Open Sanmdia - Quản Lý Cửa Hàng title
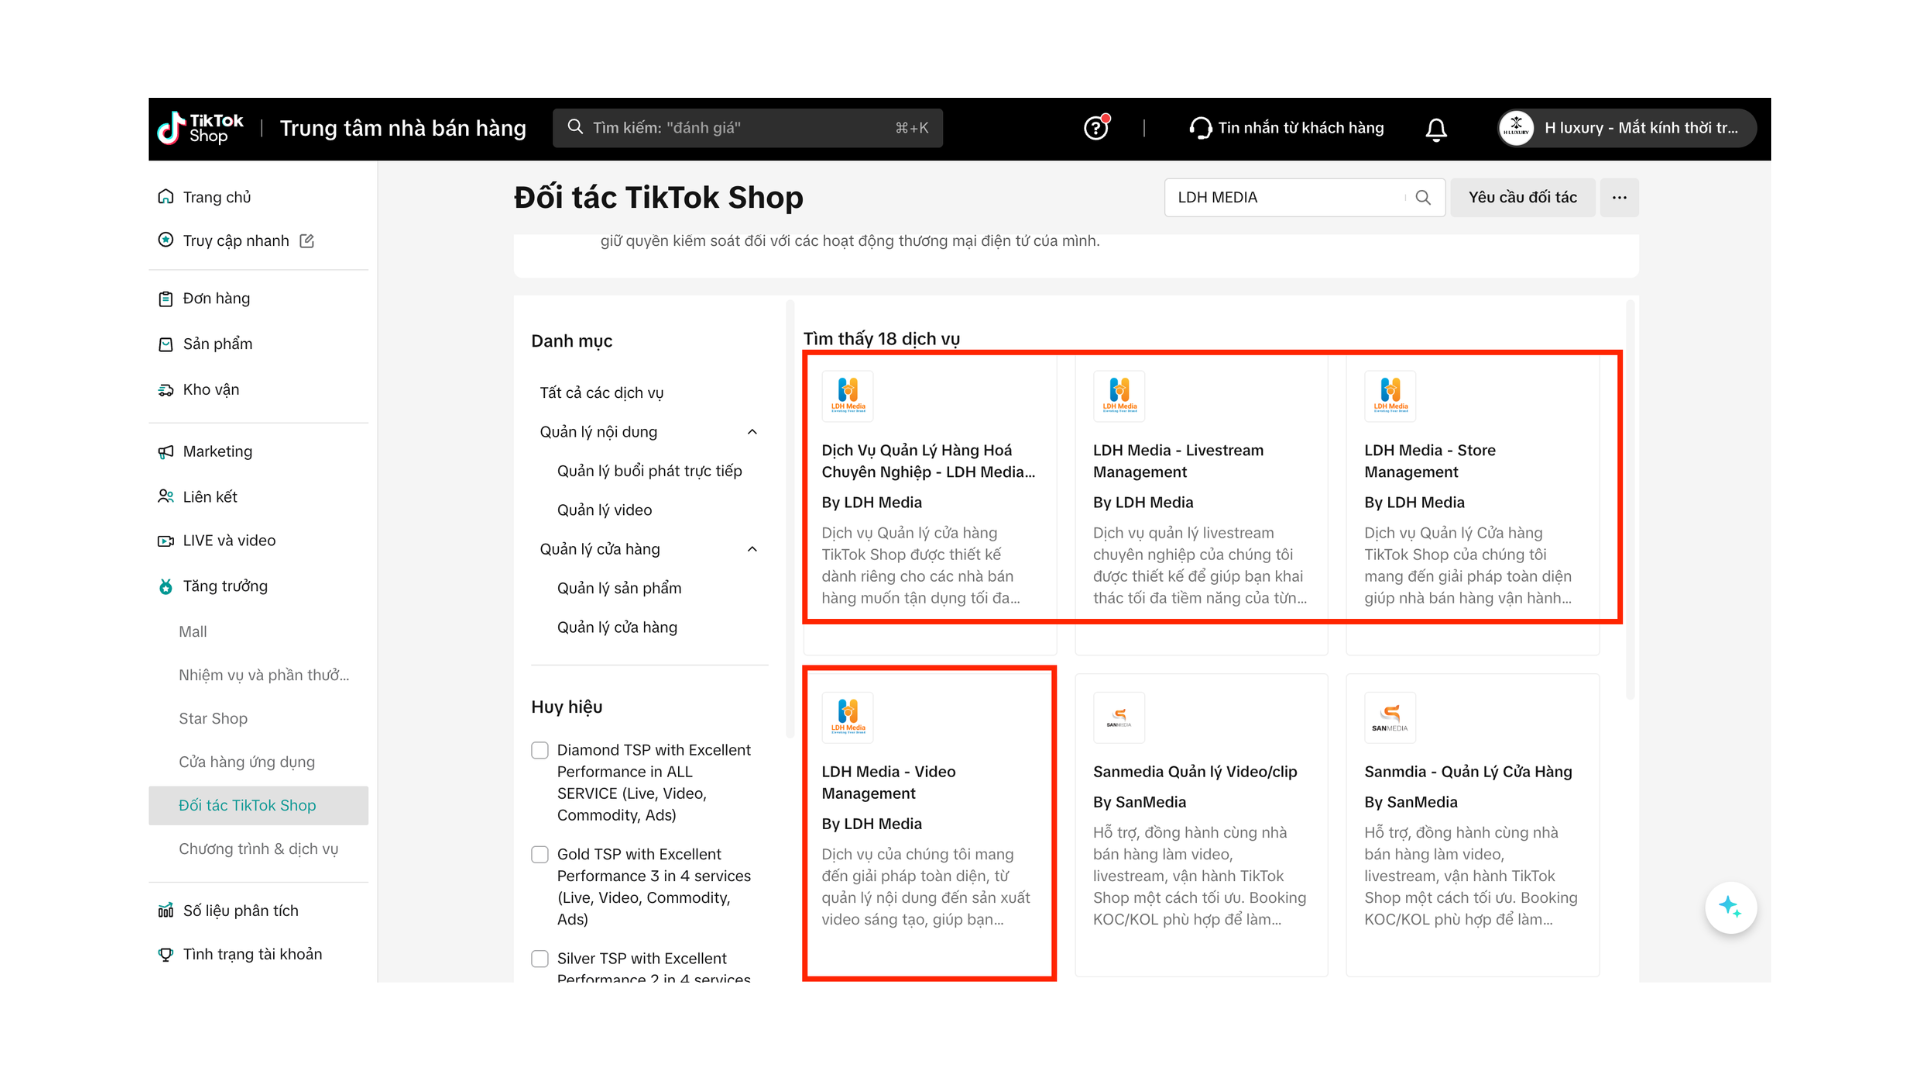Viewport: 1920px width, 1080px height. click(x=1468, y=772)
